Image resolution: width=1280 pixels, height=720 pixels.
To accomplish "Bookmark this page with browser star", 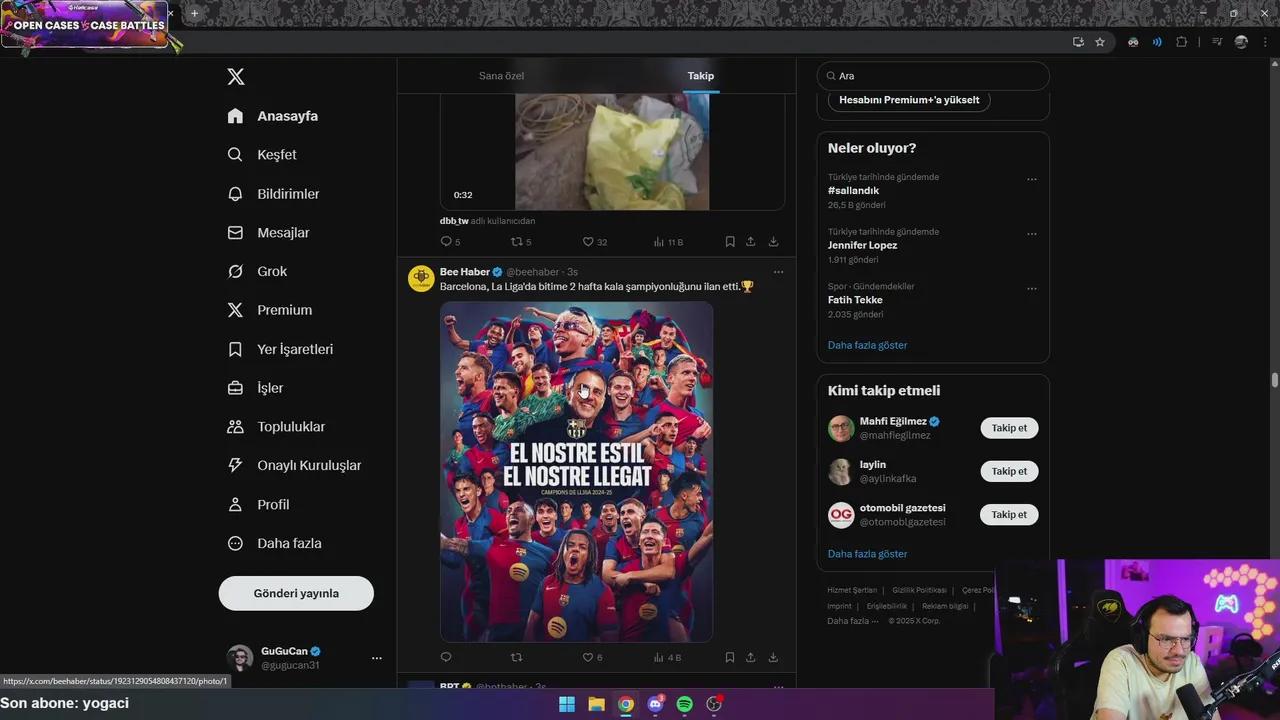I will click(1100, 42).
